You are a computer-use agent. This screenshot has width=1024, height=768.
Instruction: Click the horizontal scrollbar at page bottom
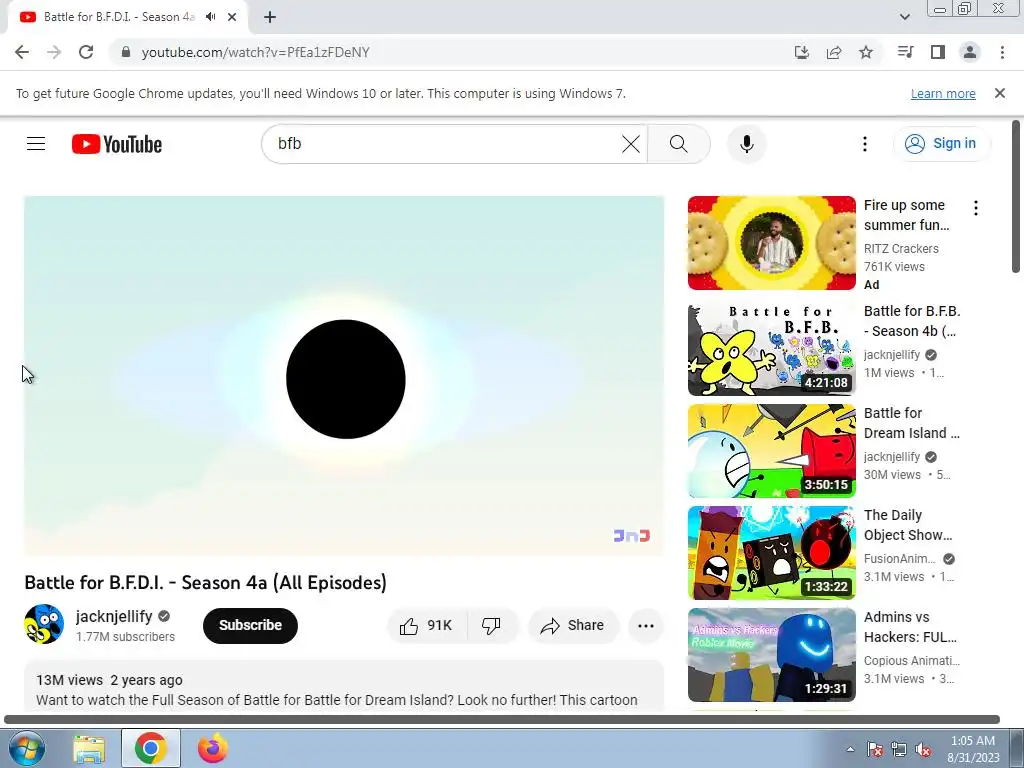click(x=502, y=720)
